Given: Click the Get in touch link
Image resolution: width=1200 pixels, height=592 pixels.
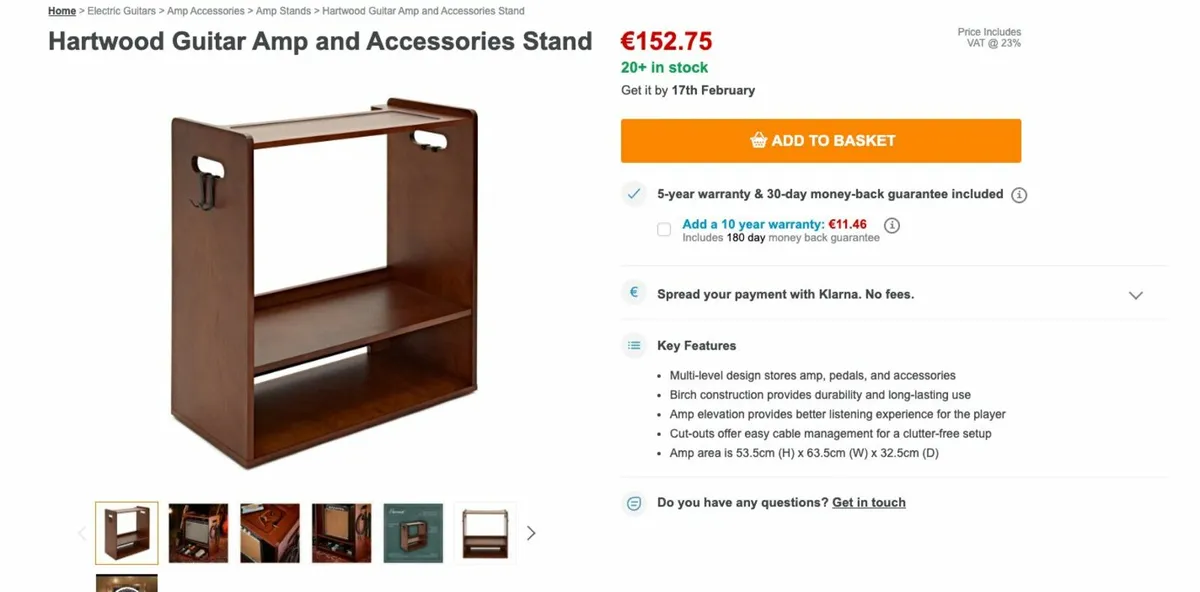Looking at the screenshot, I should click(868, 502).
